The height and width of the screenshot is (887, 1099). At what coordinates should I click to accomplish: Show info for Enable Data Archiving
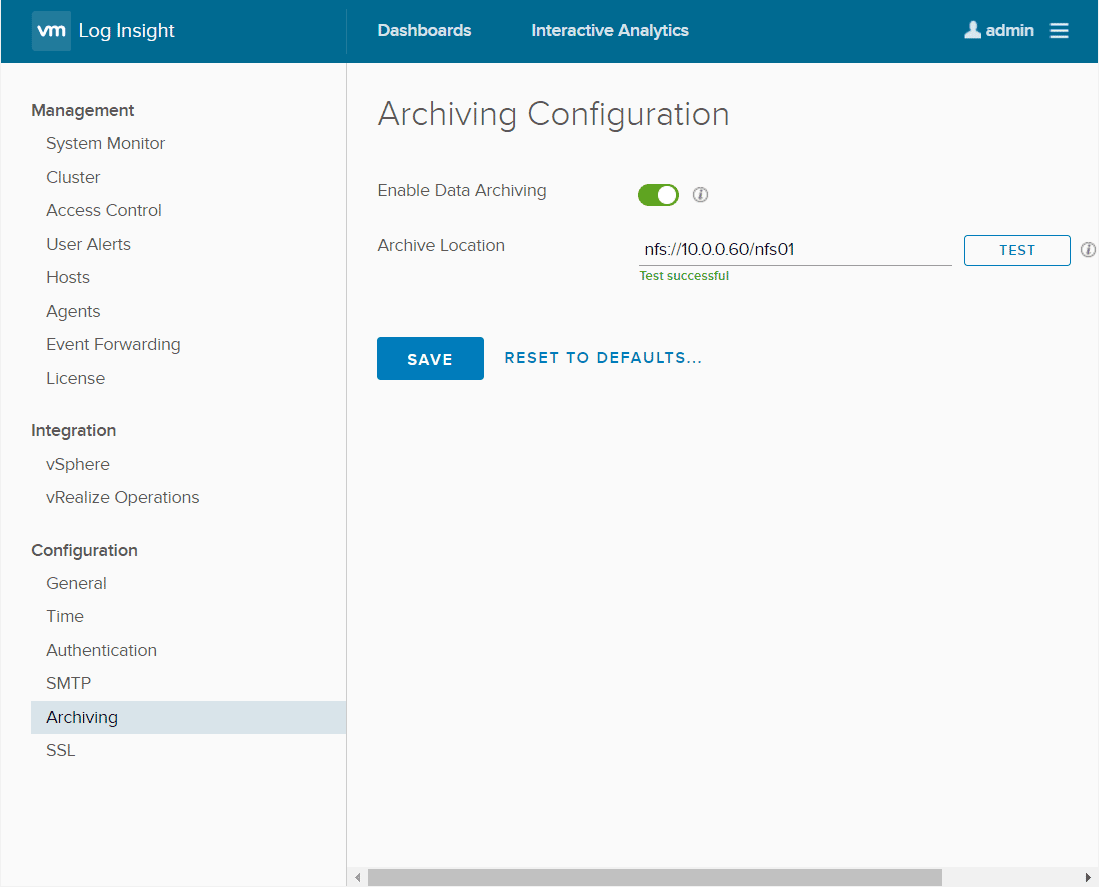click(x=700, y=194)
